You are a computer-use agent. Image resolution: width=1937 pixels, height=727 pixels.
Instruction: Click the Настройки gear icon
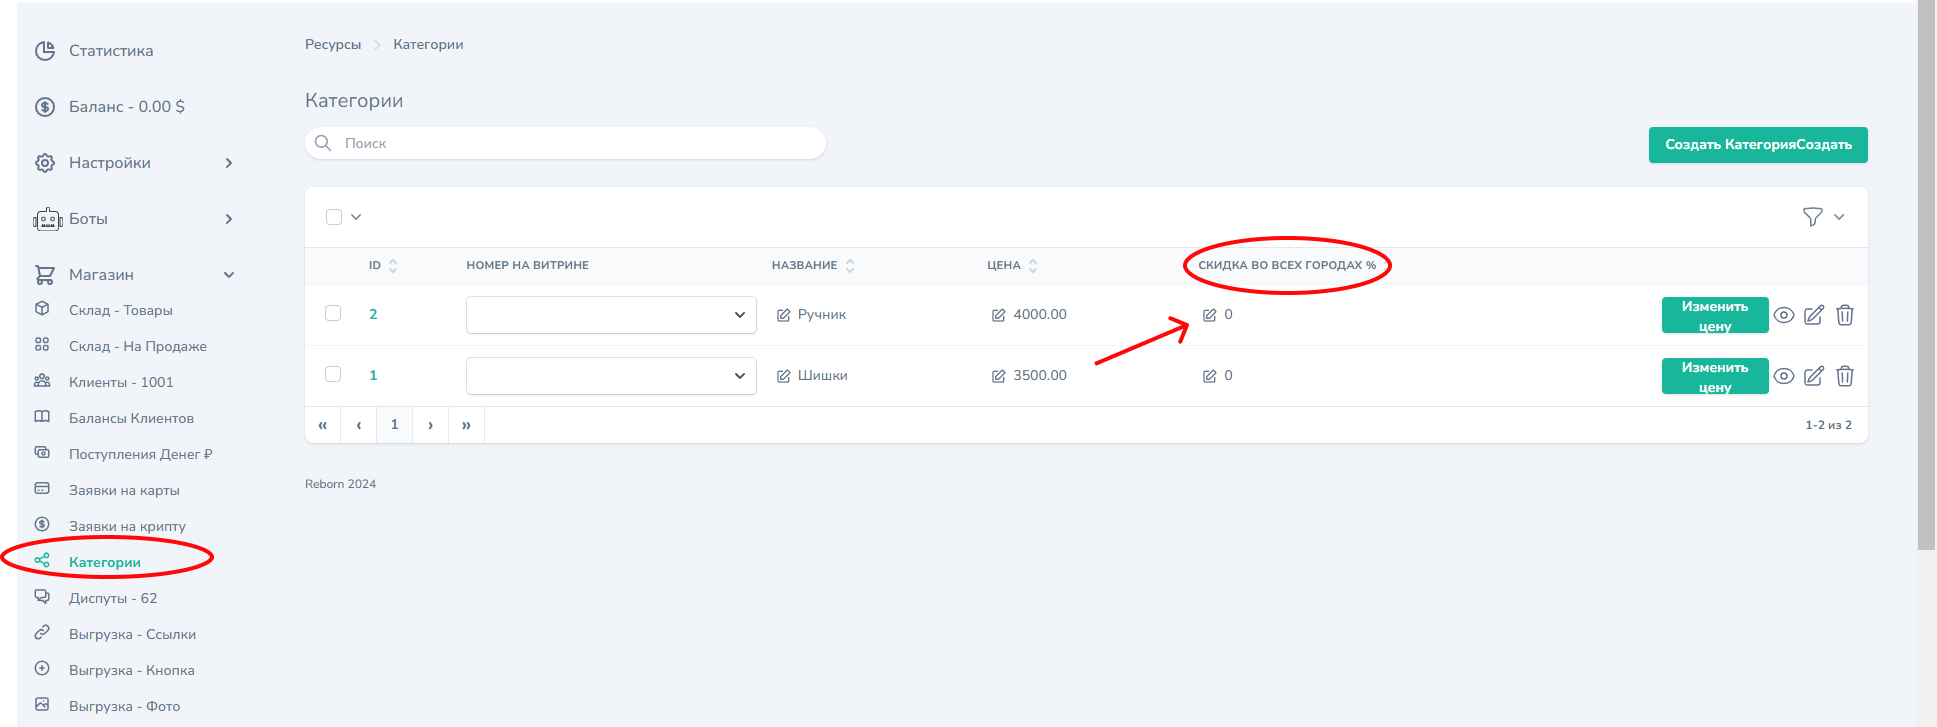45,163
